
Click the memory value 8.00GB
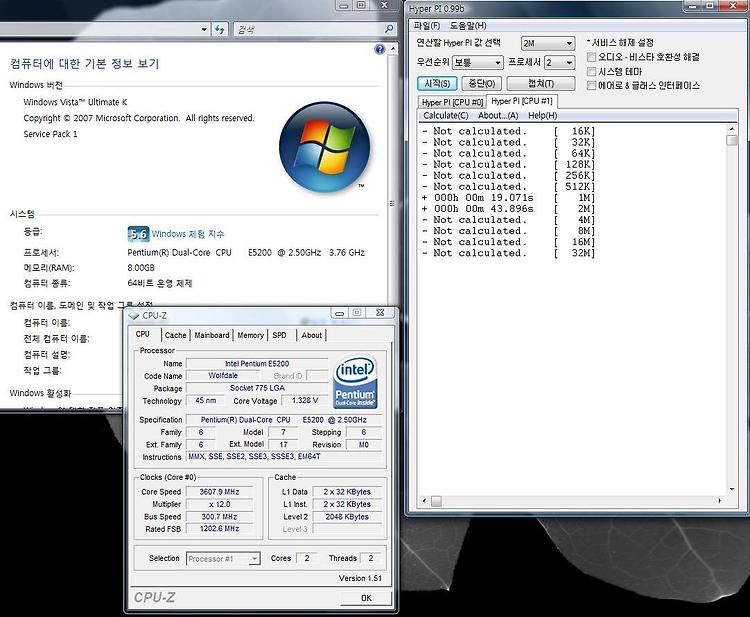tap(141, 268)
